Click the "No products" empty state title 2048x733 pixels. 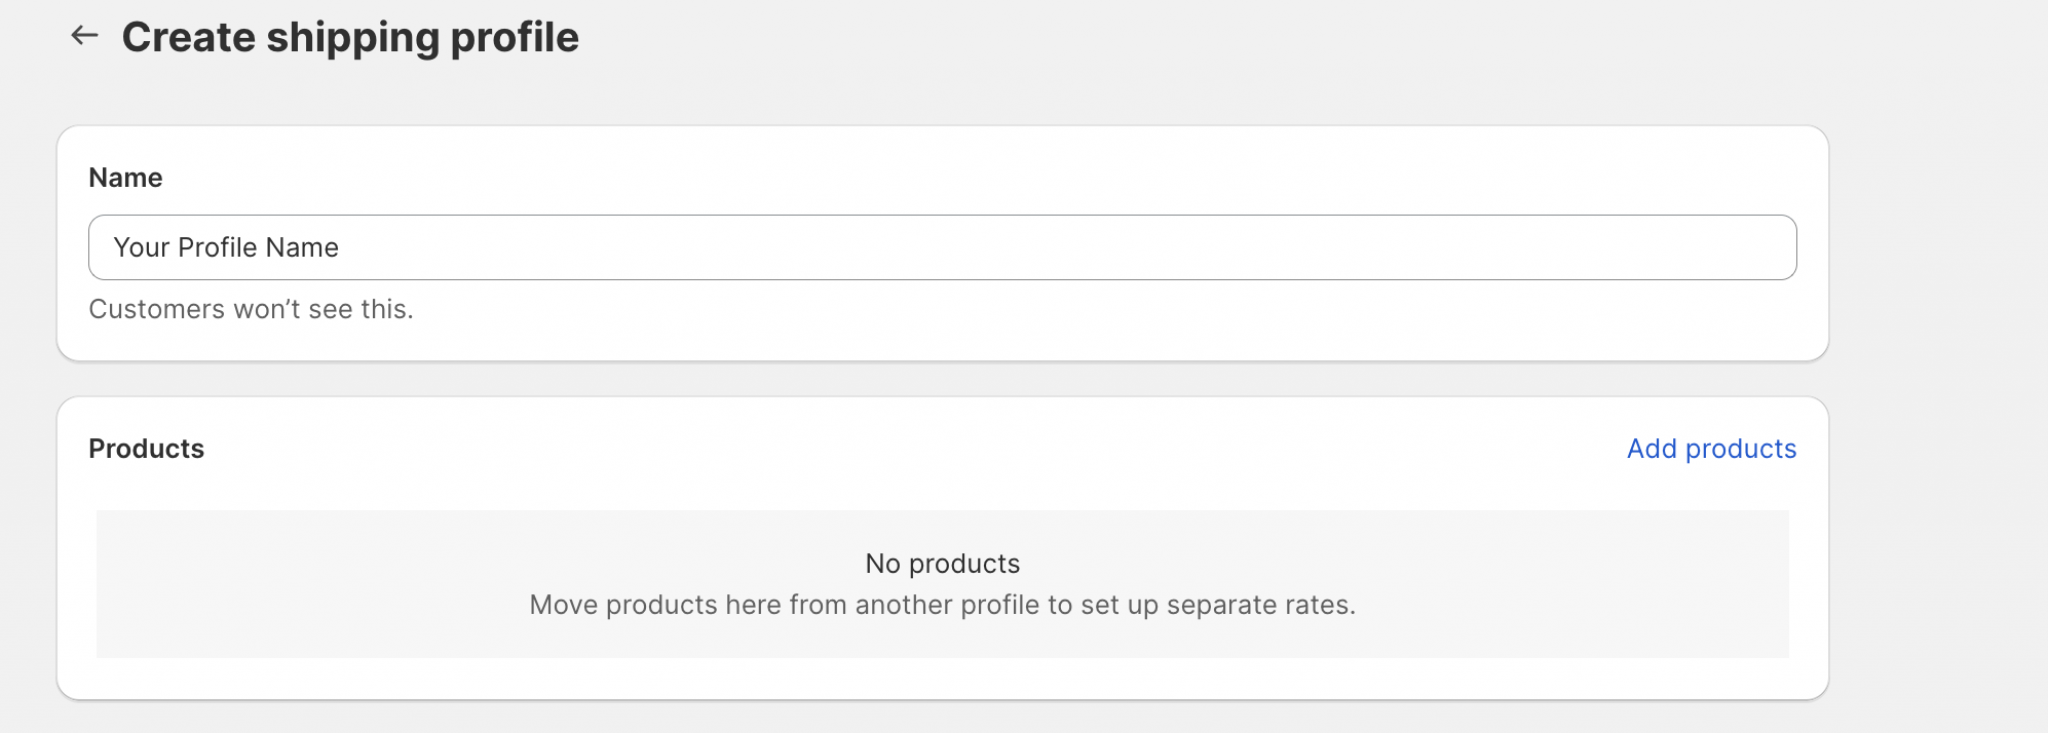(x=942, y=564)
